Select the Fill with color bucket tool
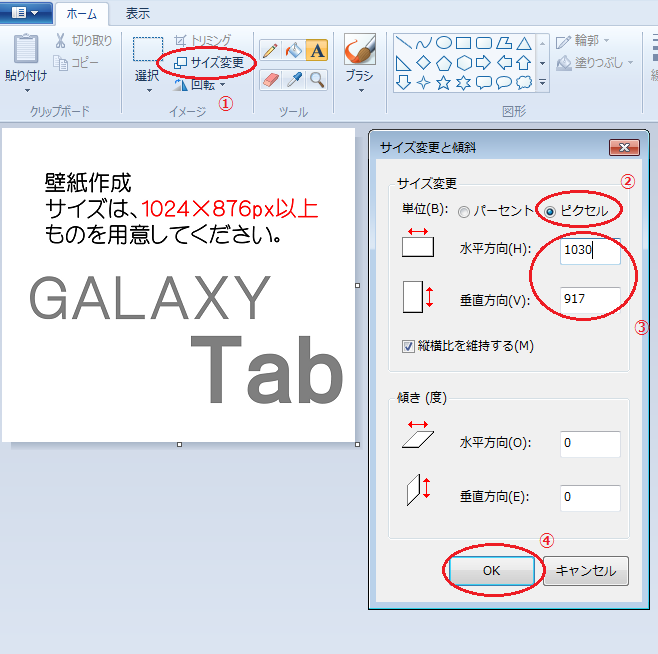Viewport: 658px width, 654px height. pyautogui.click(x=294, y=51)
